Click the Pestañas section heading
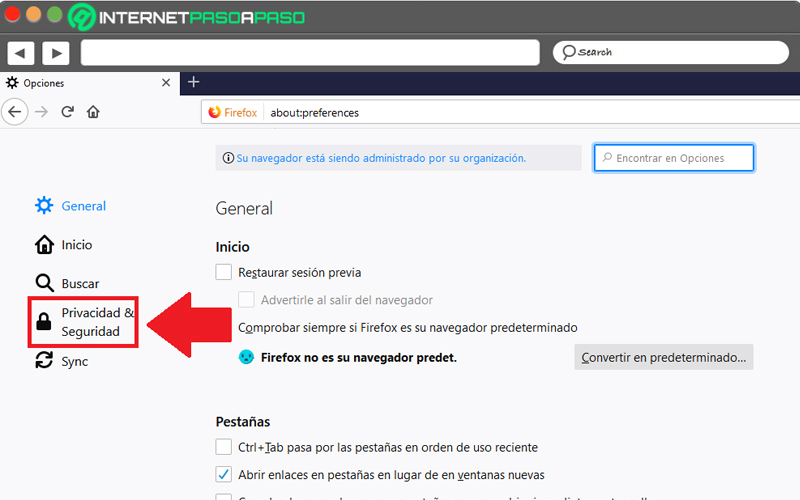 [243, 422]
